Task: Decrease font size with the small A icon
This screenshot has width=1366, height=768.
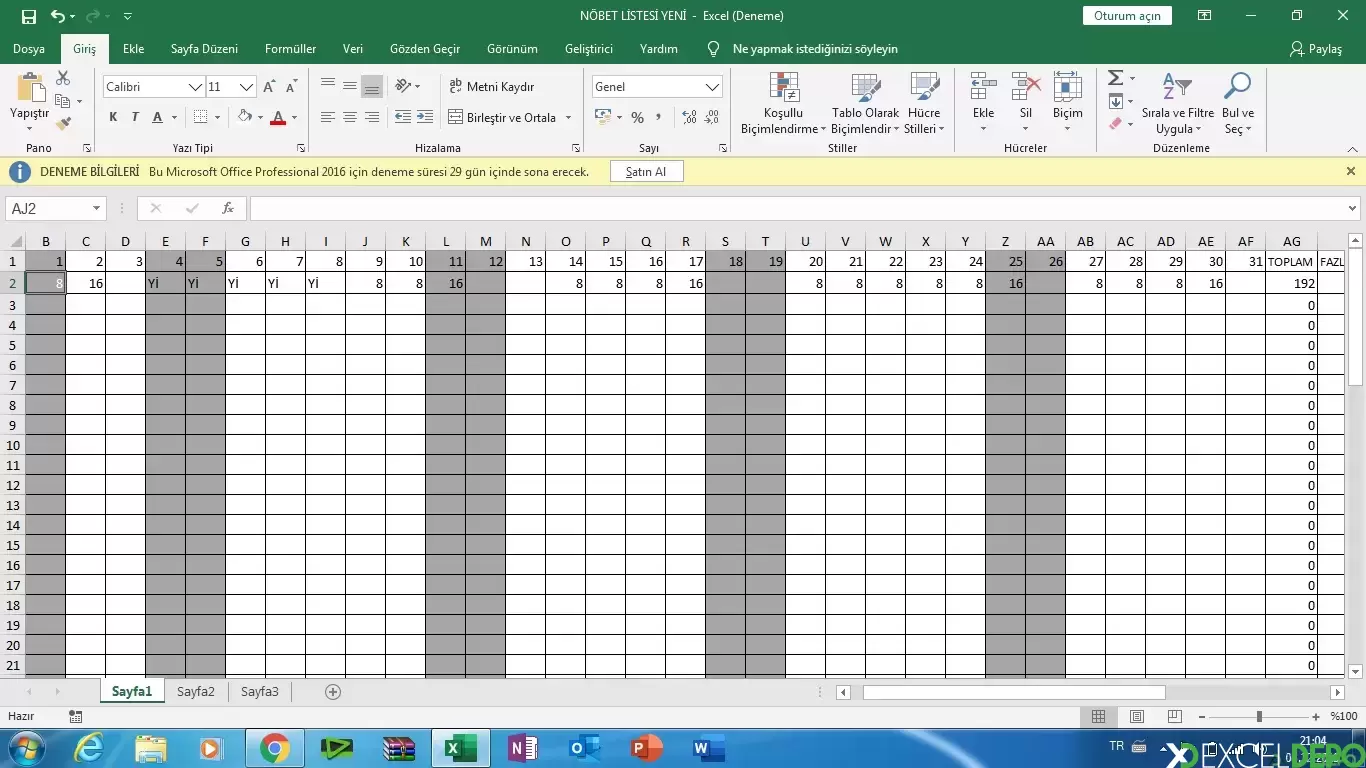Action: (291, 87)
